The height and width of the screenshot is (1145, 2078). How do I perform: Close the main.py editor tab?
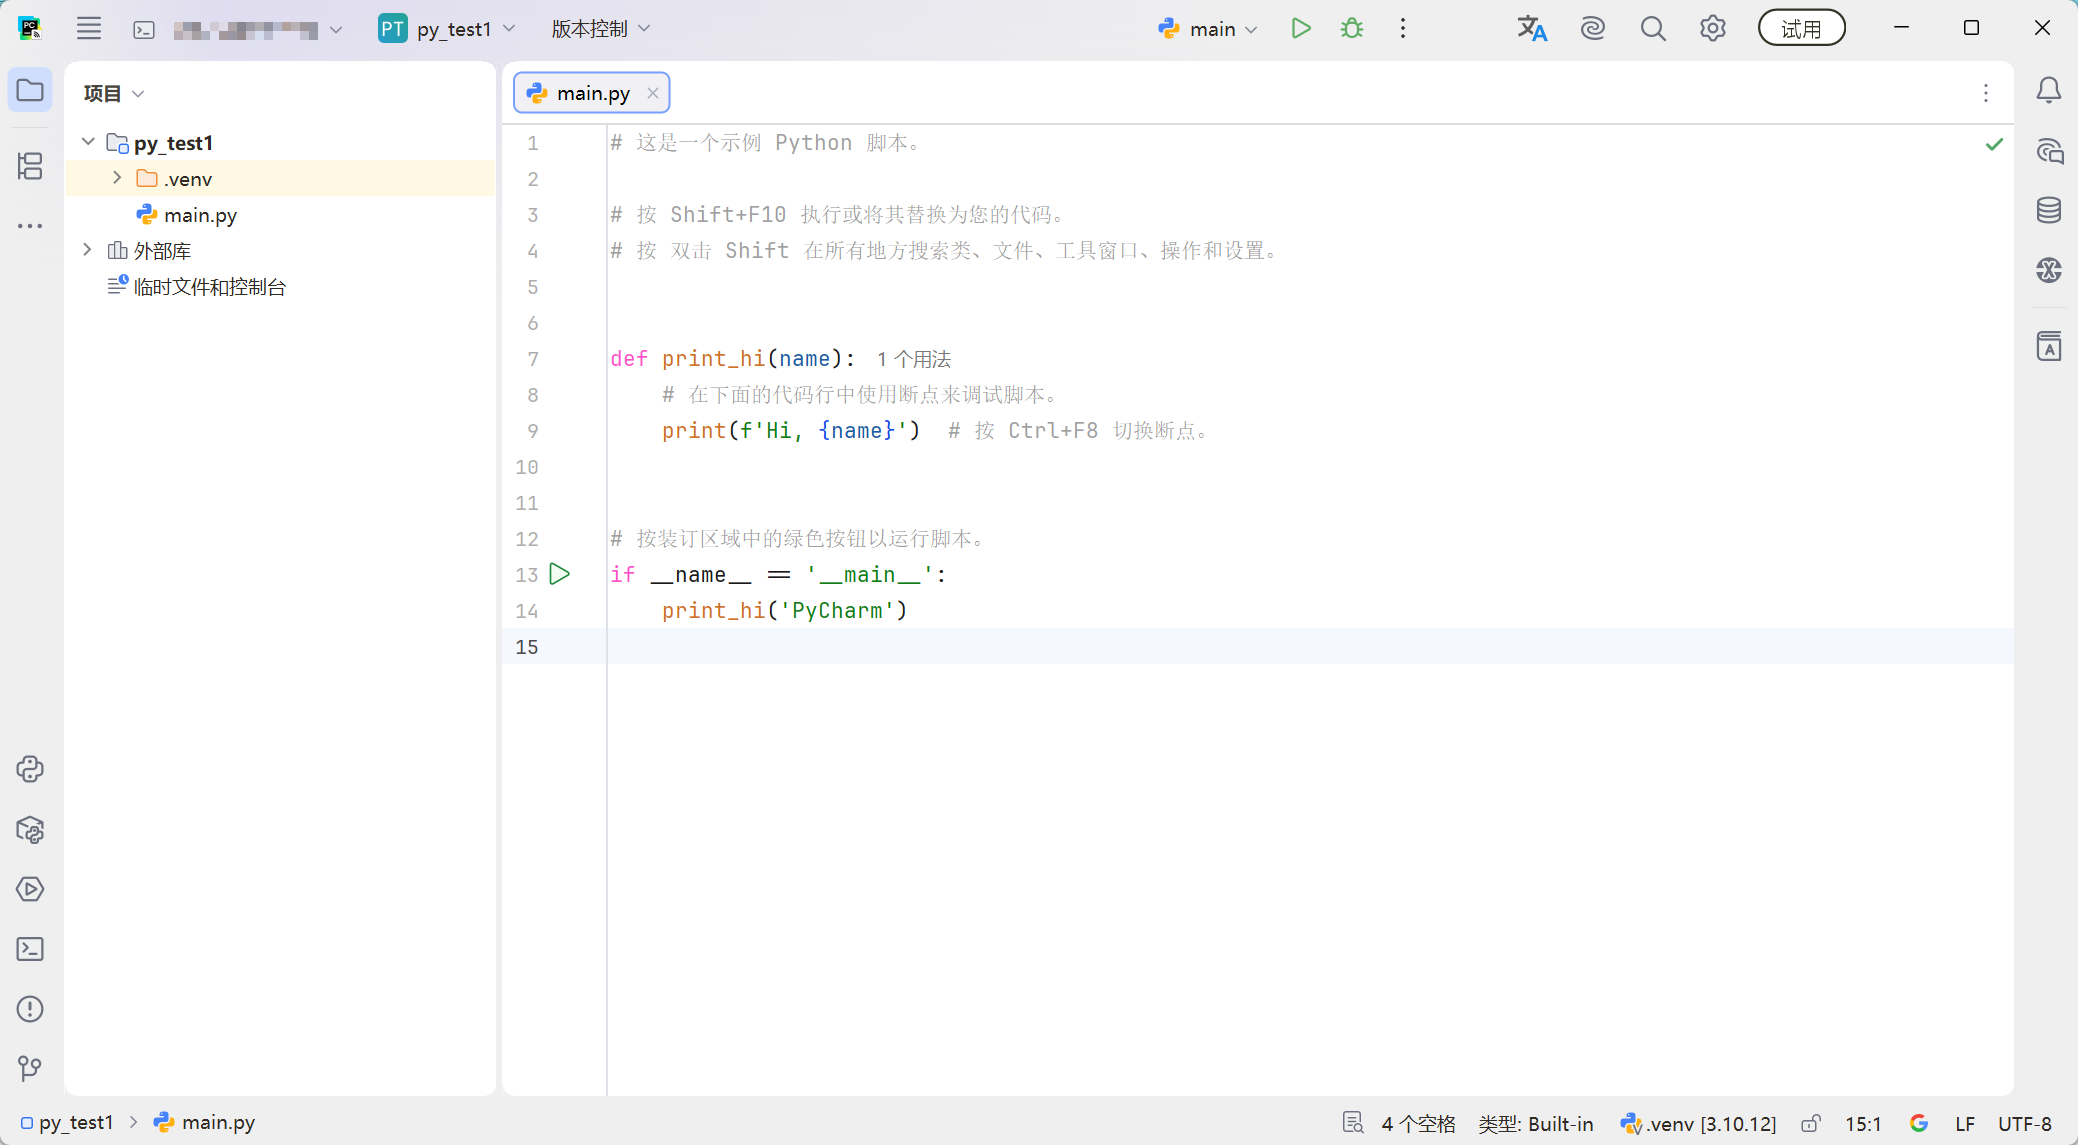click(653, 93)
